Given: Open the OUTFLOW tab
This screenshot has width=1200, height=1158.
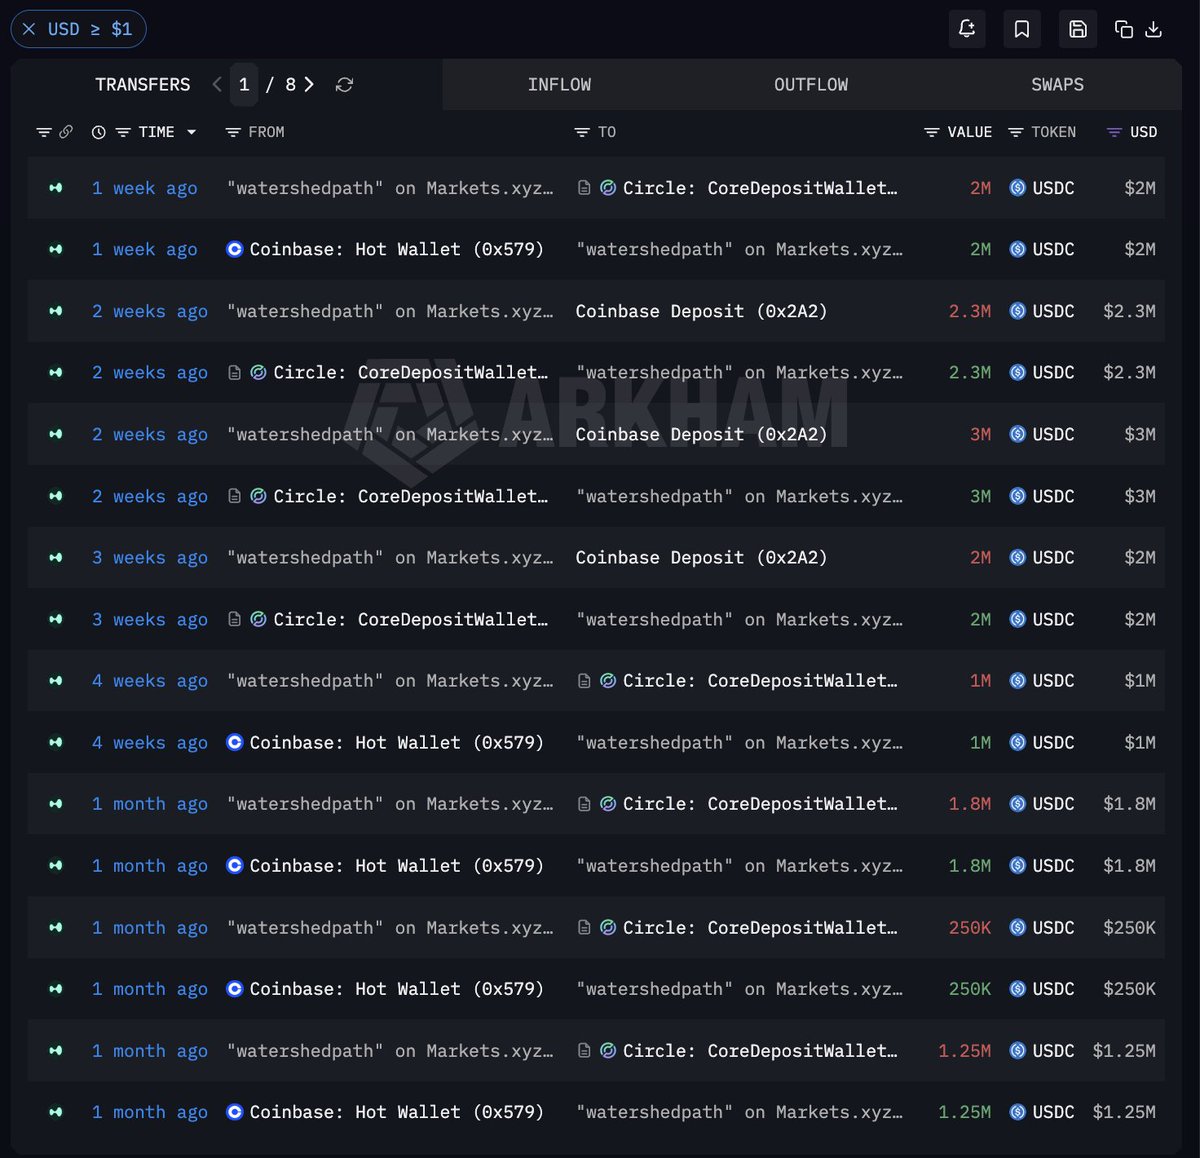Looking at the screenshot, I should 811,85.
